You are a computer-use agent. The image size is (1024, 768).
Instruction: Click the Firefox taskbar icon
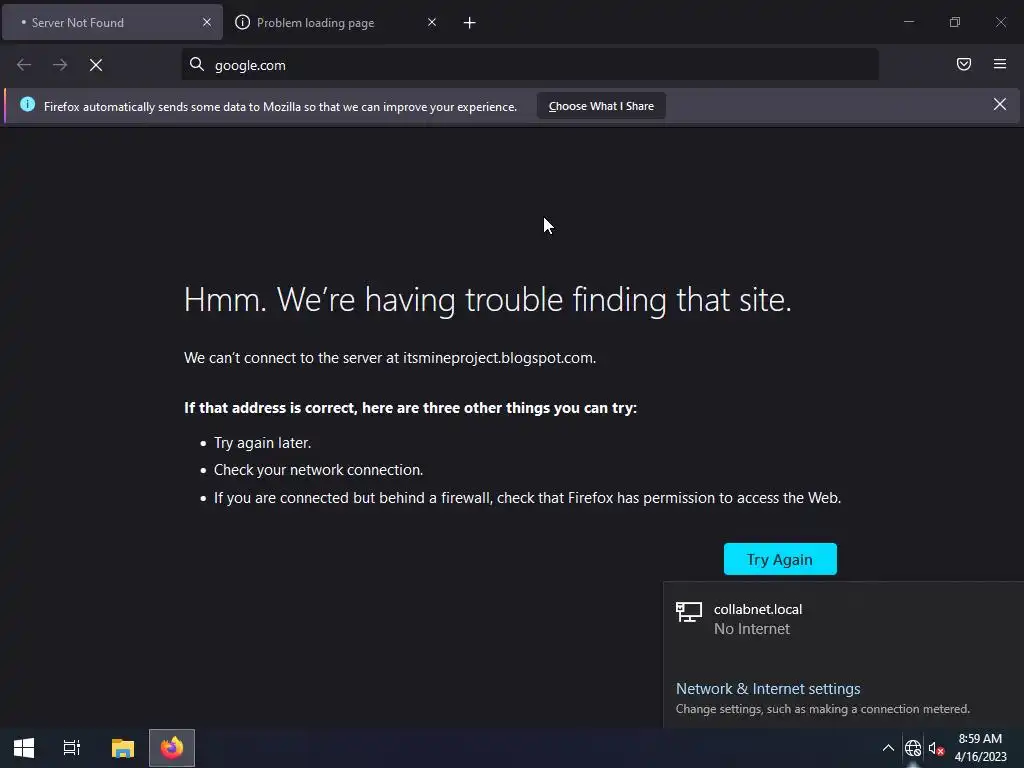tap(172, 748)
